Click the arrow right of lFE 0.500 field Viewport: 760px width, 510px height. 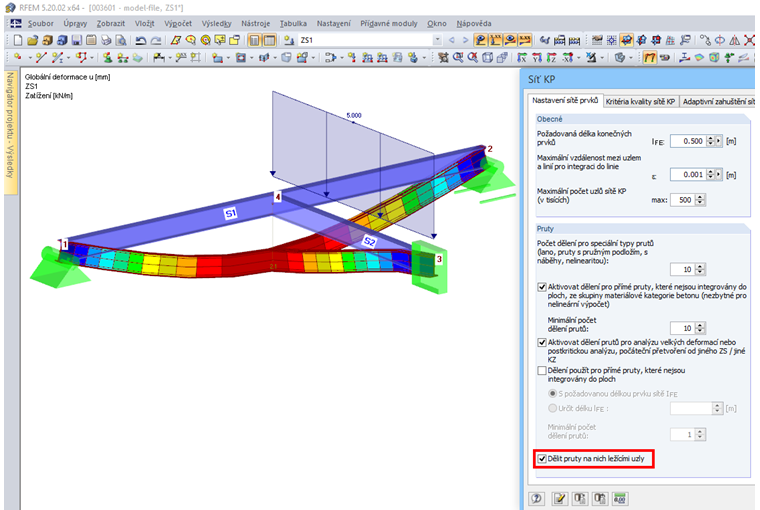(x=718, y=141)
